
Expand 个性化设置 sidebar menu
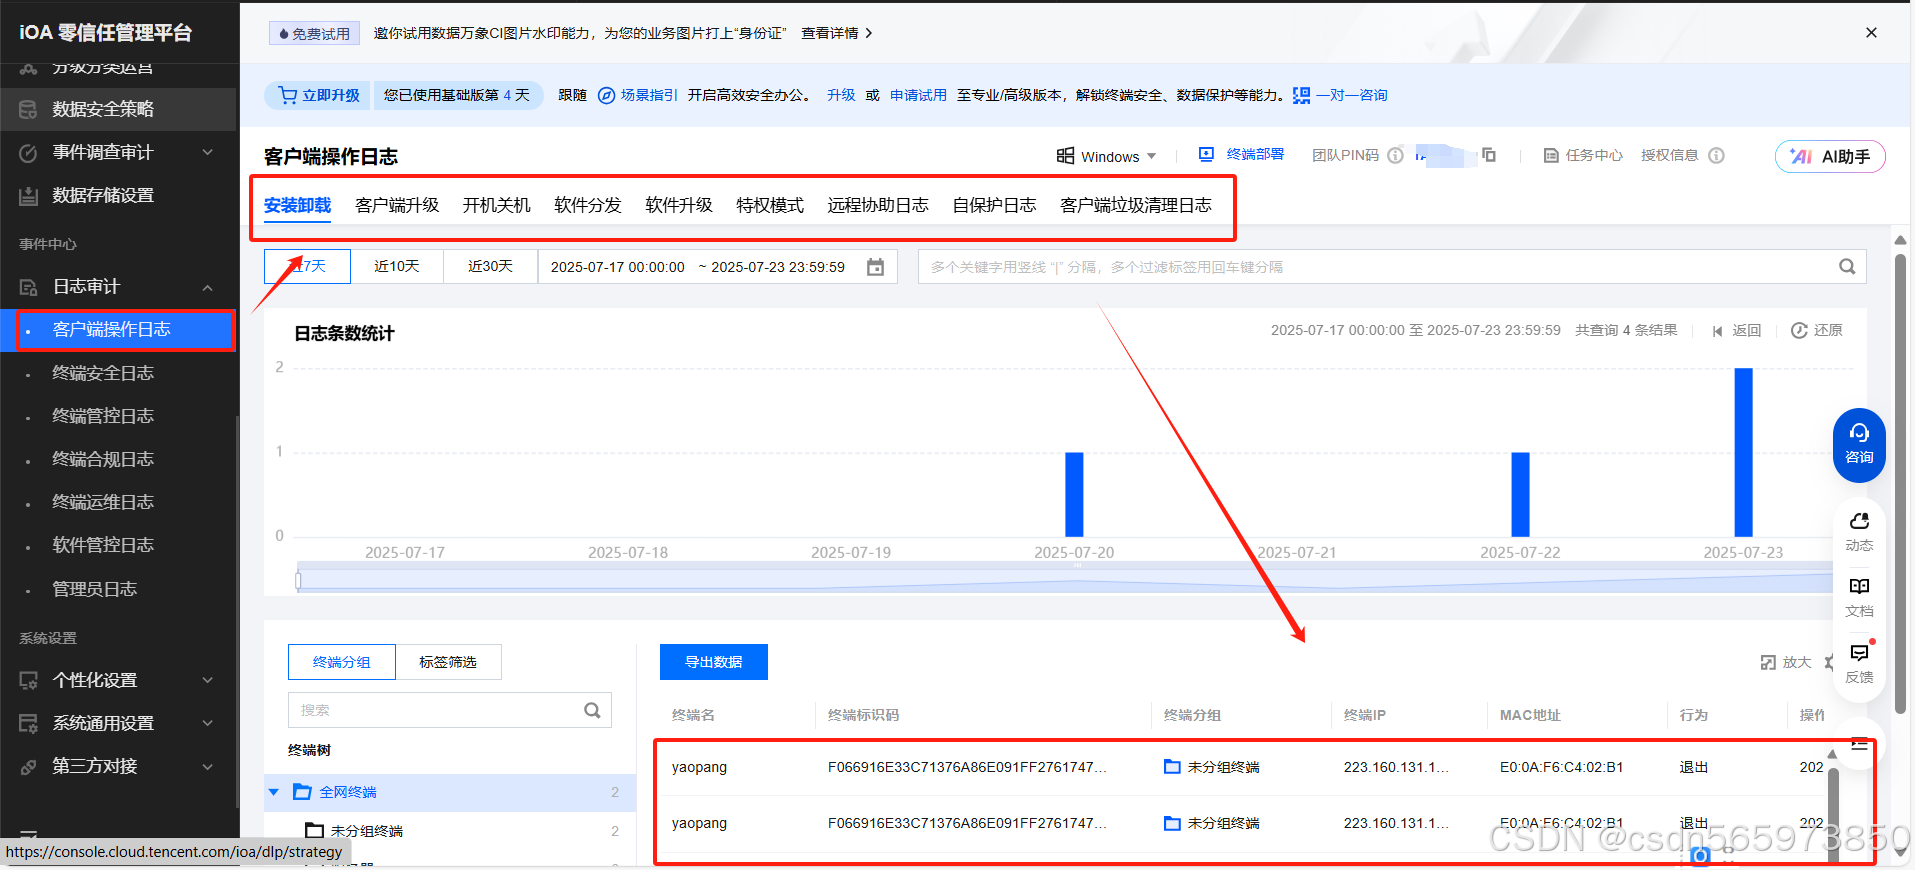tap(118, 680)
